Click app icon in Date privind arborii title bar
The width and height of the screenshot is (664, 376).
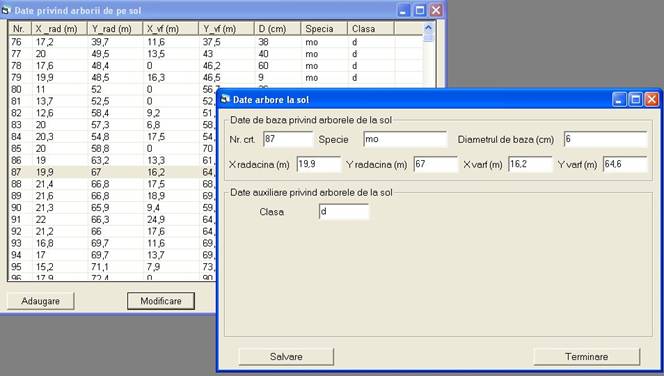pyautogui.click(x=6, y=10)
